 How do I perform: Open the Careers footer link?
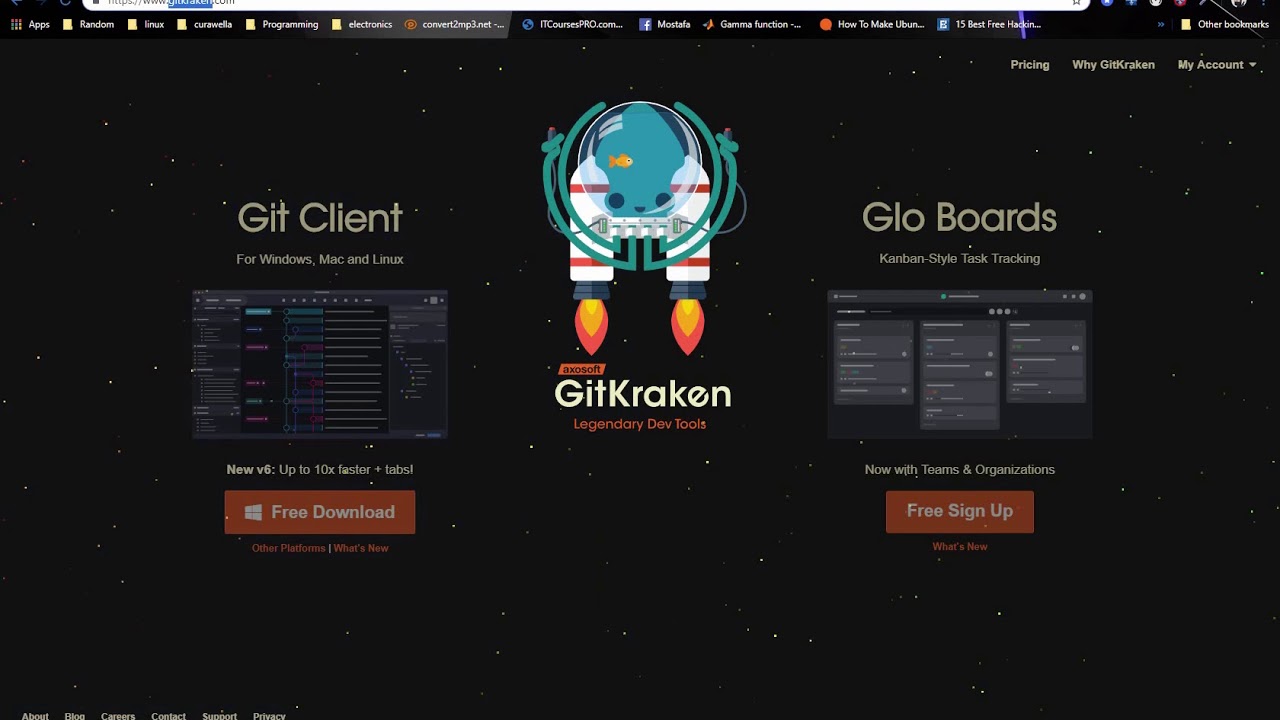[118, 716]
